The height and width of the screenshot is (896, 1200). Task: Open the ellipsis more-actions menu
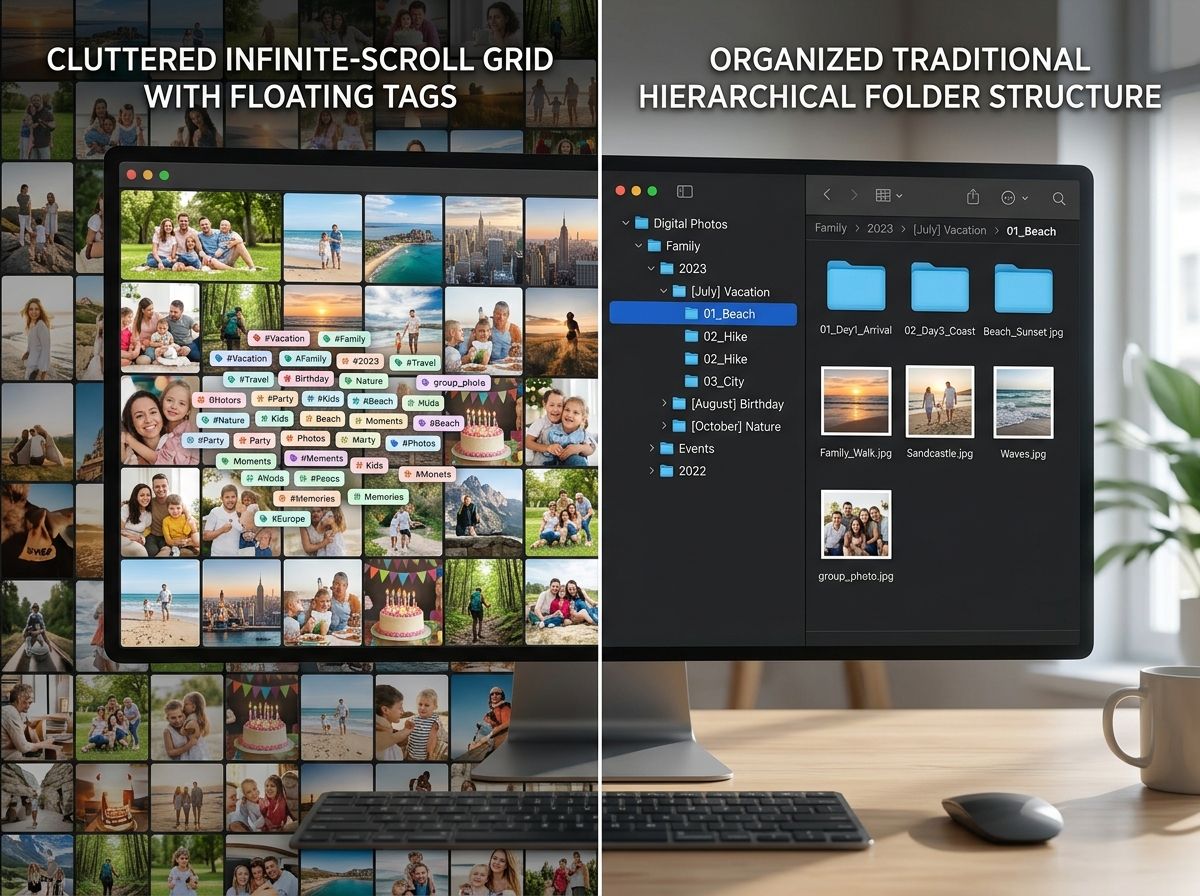(1013, 197)
